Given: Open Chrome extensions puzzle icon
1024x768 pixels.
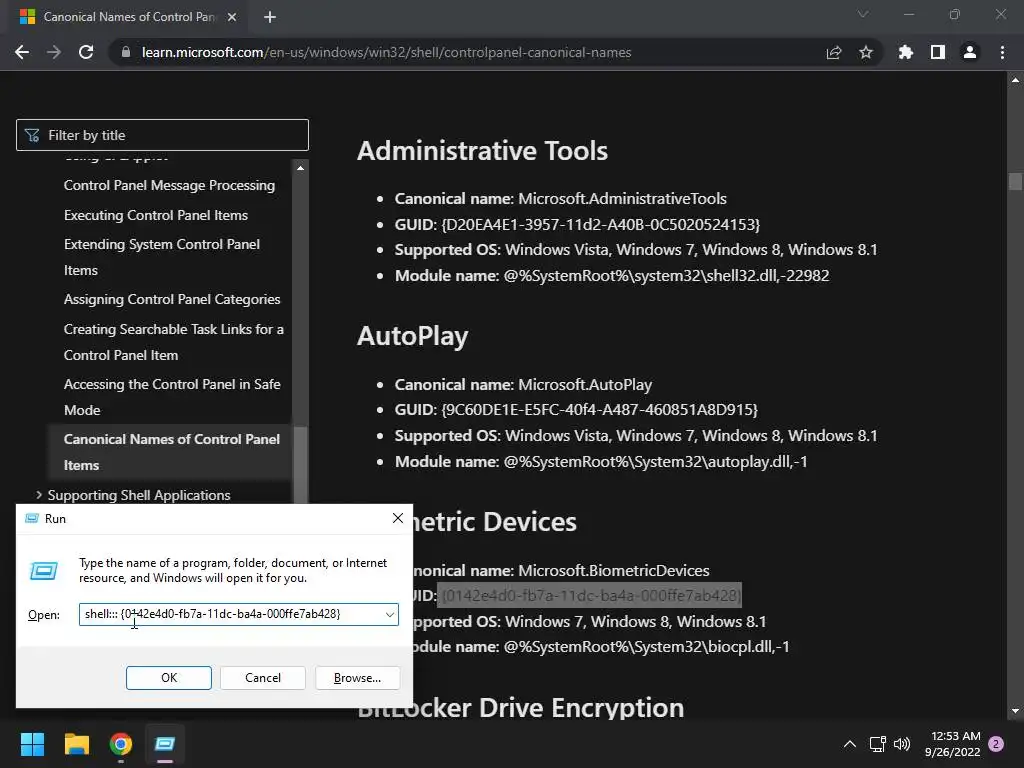Looking at the screenshot, I should [x=905, y=52].
